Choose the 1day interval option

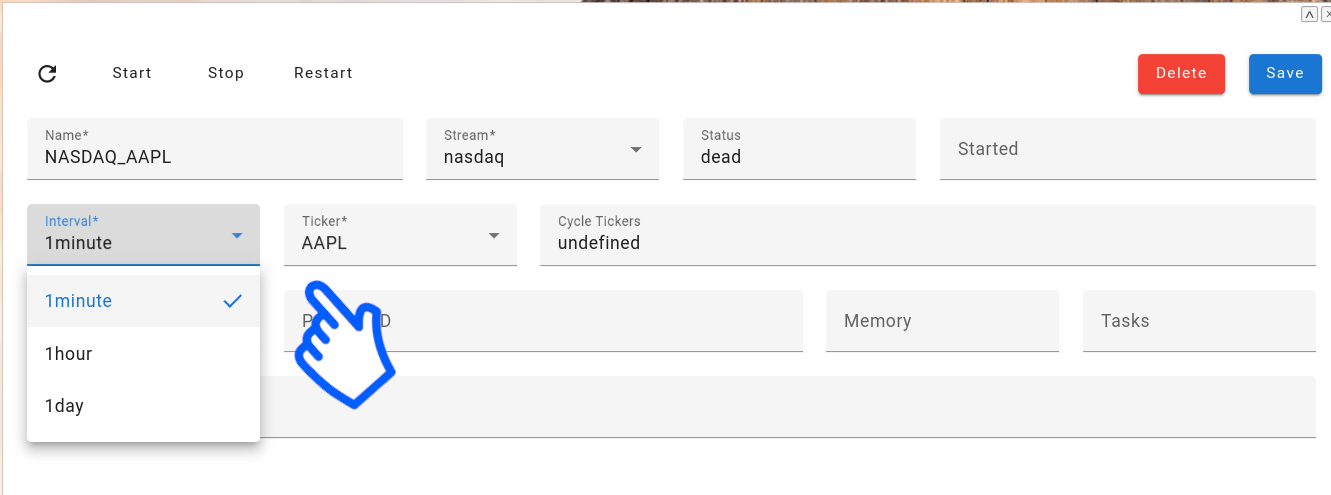click(x=65, y=406)
